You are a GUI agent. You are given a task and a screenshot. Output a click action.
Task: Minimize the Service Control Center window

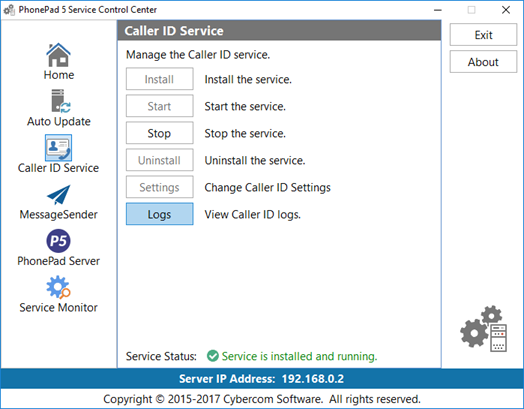[x=438, y=10]
